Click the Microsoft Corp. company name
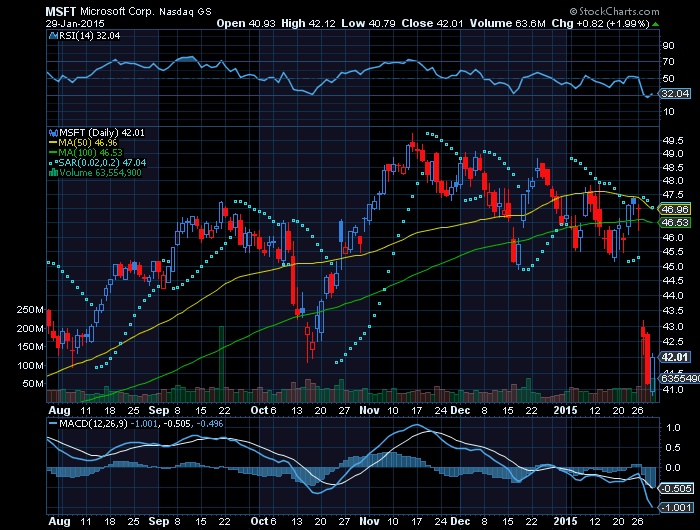This screenshot has width=700, height=530. (118, 12)
